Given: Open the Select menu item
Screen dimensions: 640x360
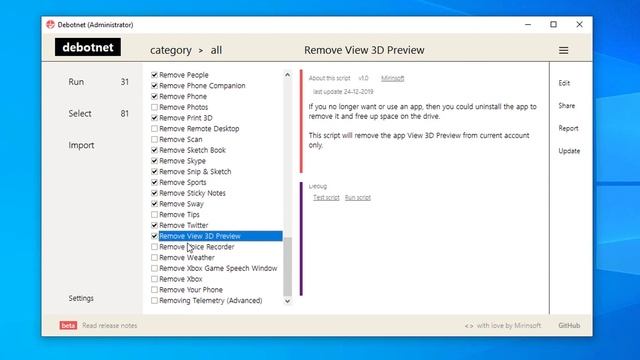Looking at the screenshot, I should (80, 113).
